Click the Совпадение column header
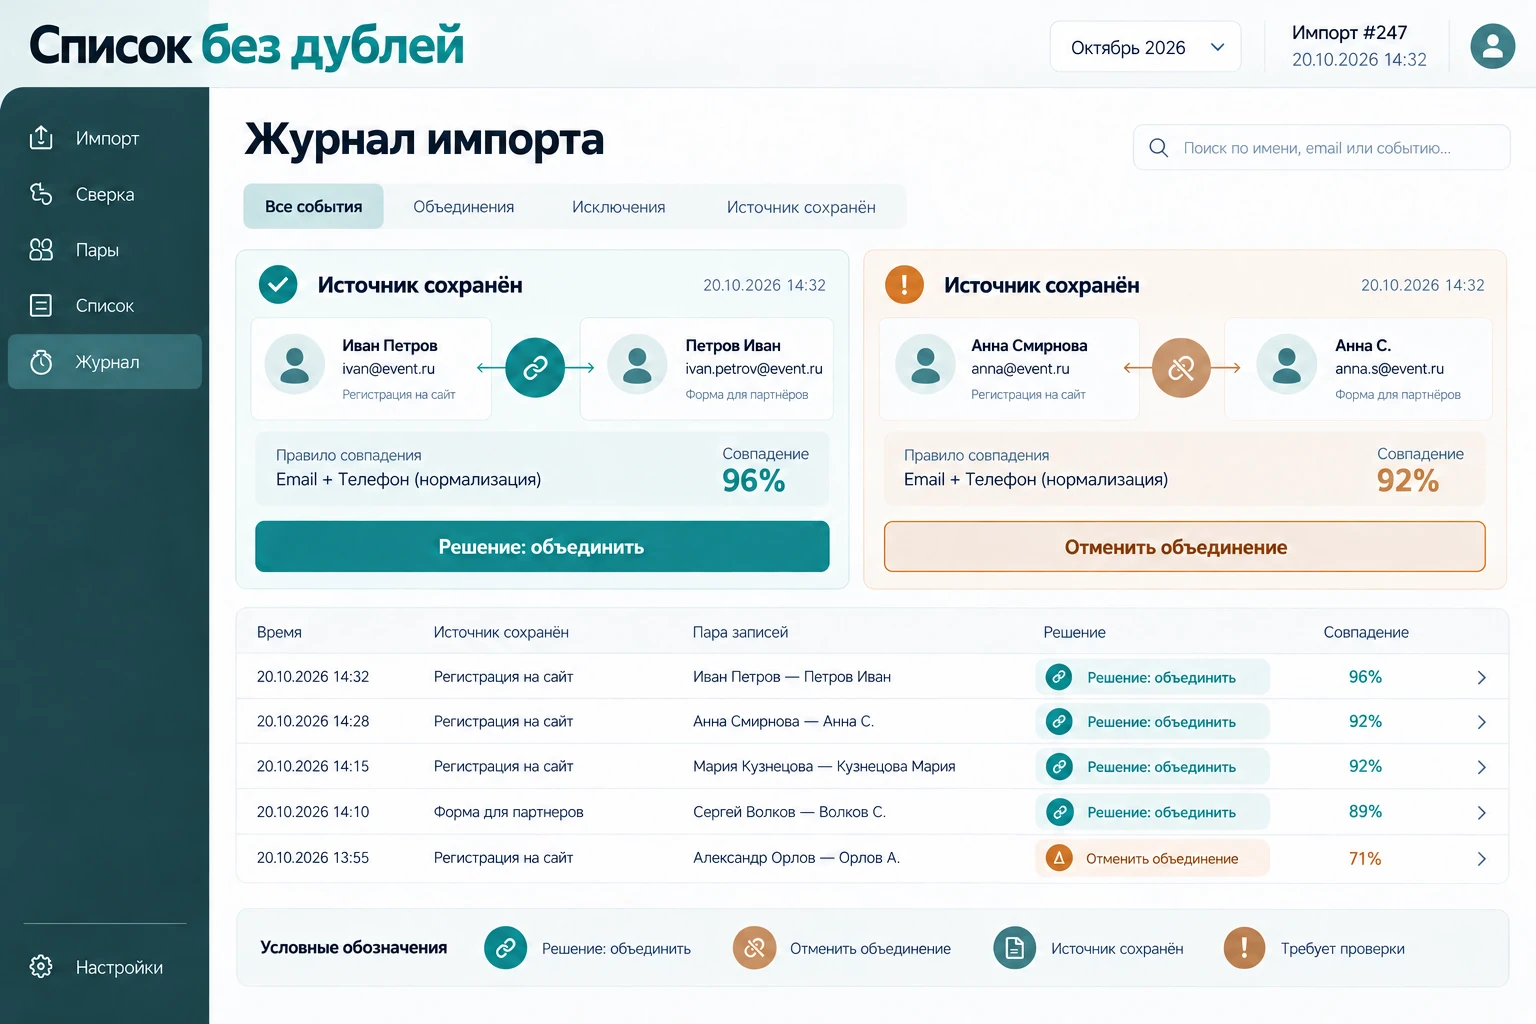Image resolution: width=1536 pixels, height=1024 pixels. [x=1366, y=632]
